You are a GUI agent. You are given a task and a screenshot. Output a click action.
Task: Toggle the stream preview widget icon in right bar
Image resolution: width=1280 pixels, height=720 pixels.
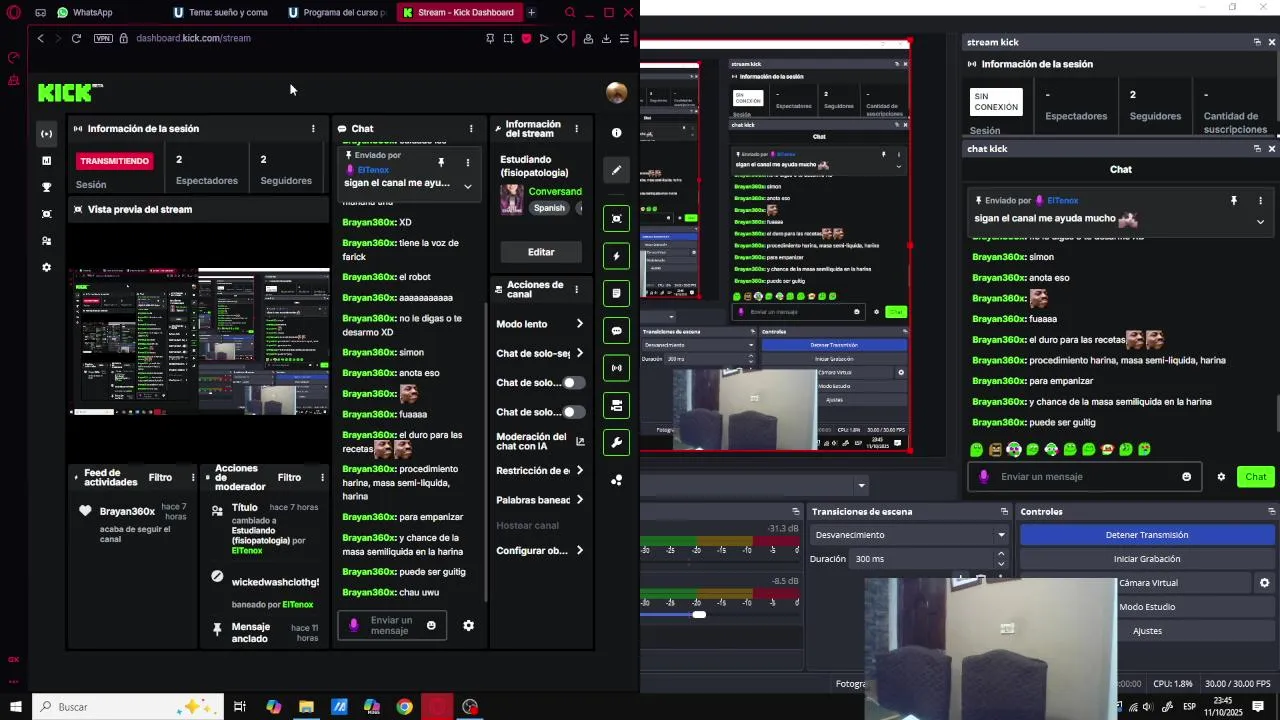[x=616, y=219]
